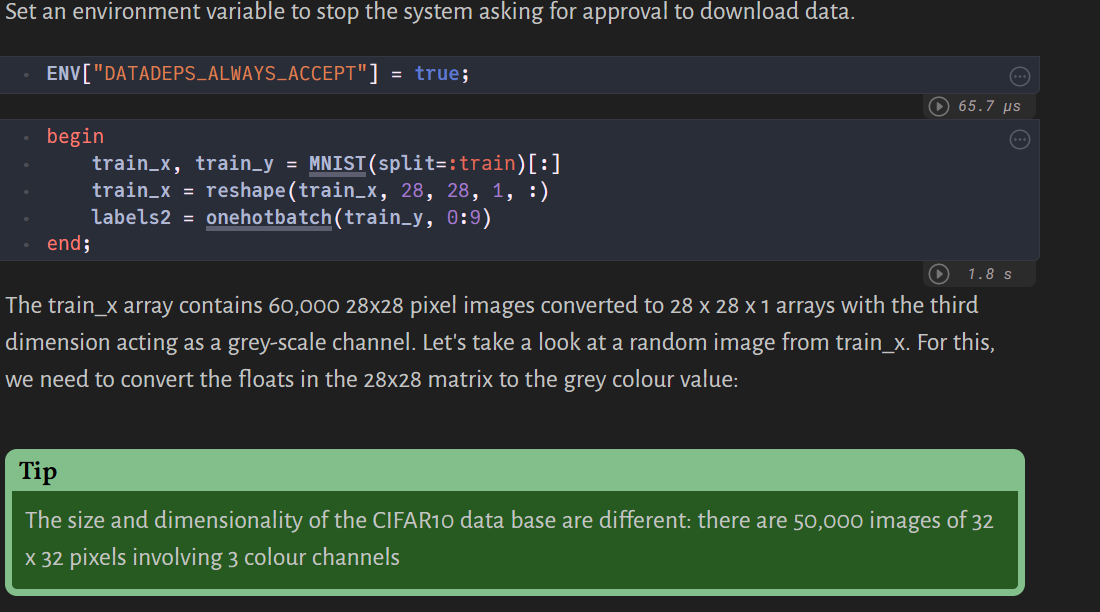Select the train_y variable in the code
The width and height of the screenshot is (1100, 612).
coord(235,163)
